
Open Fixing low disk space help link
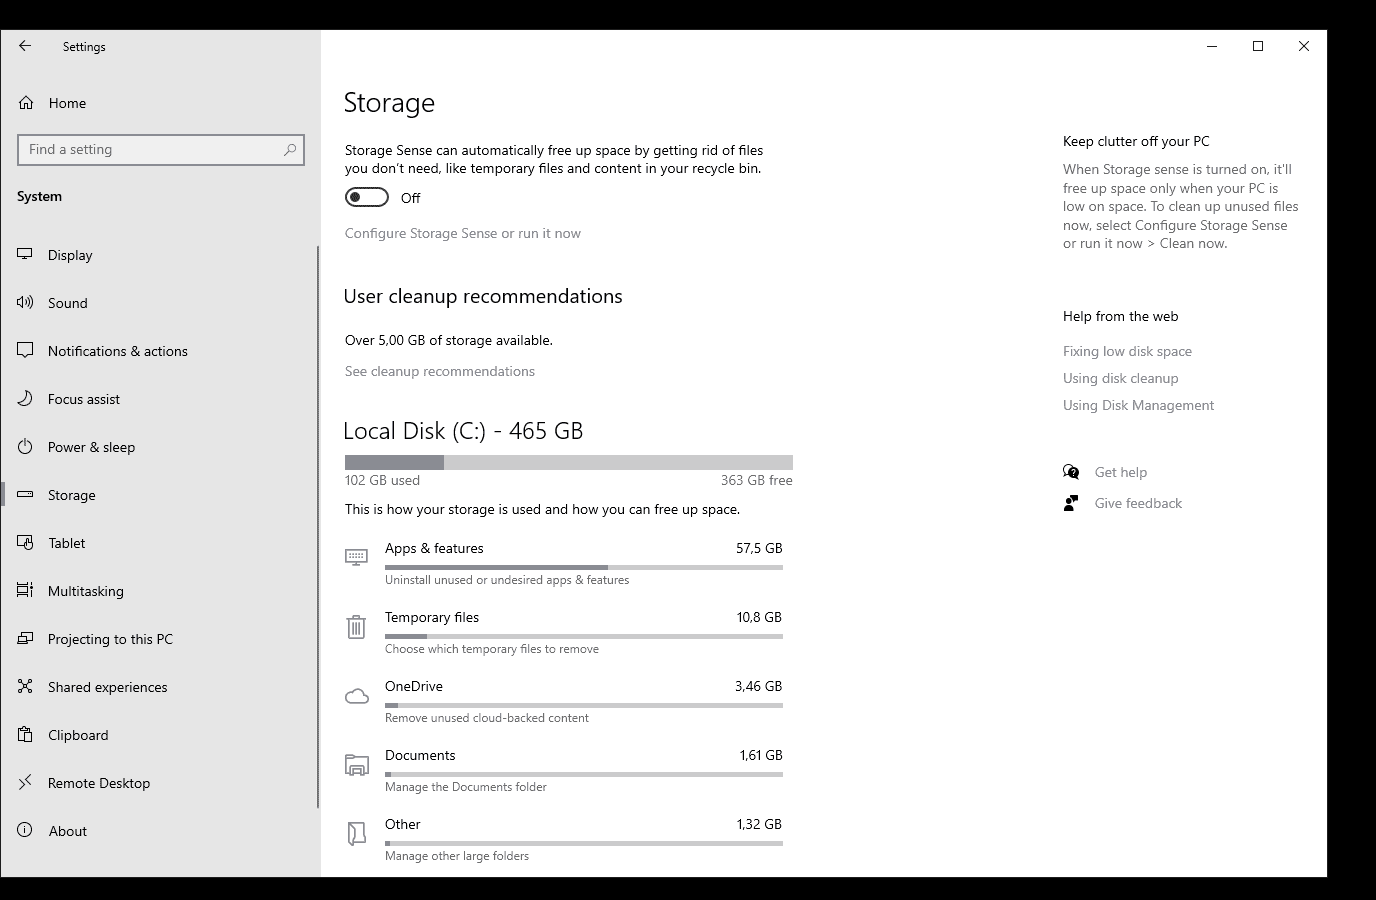click(1127, 351)
